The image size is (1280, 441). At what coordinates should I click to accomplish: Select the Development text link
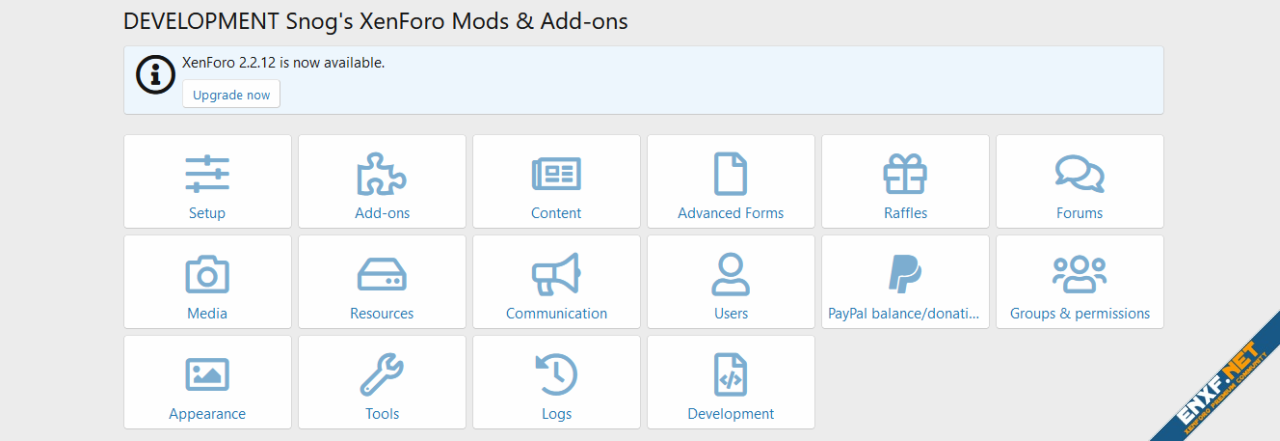[730, 413]
